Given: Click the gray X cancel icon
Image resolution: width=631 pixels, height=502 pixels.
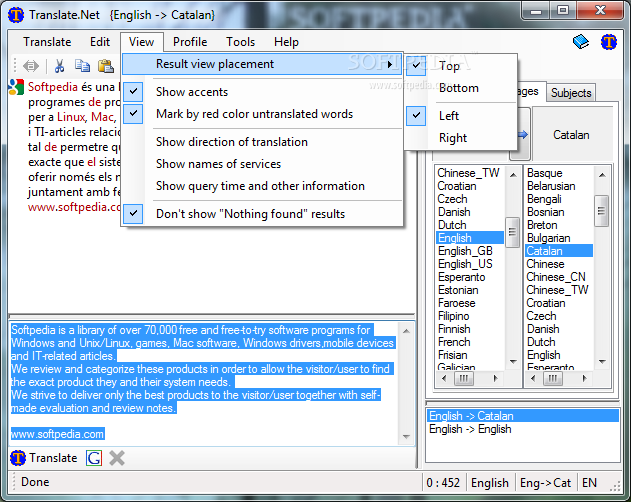Looking at the screenshot, I should (x=117, y=458).
